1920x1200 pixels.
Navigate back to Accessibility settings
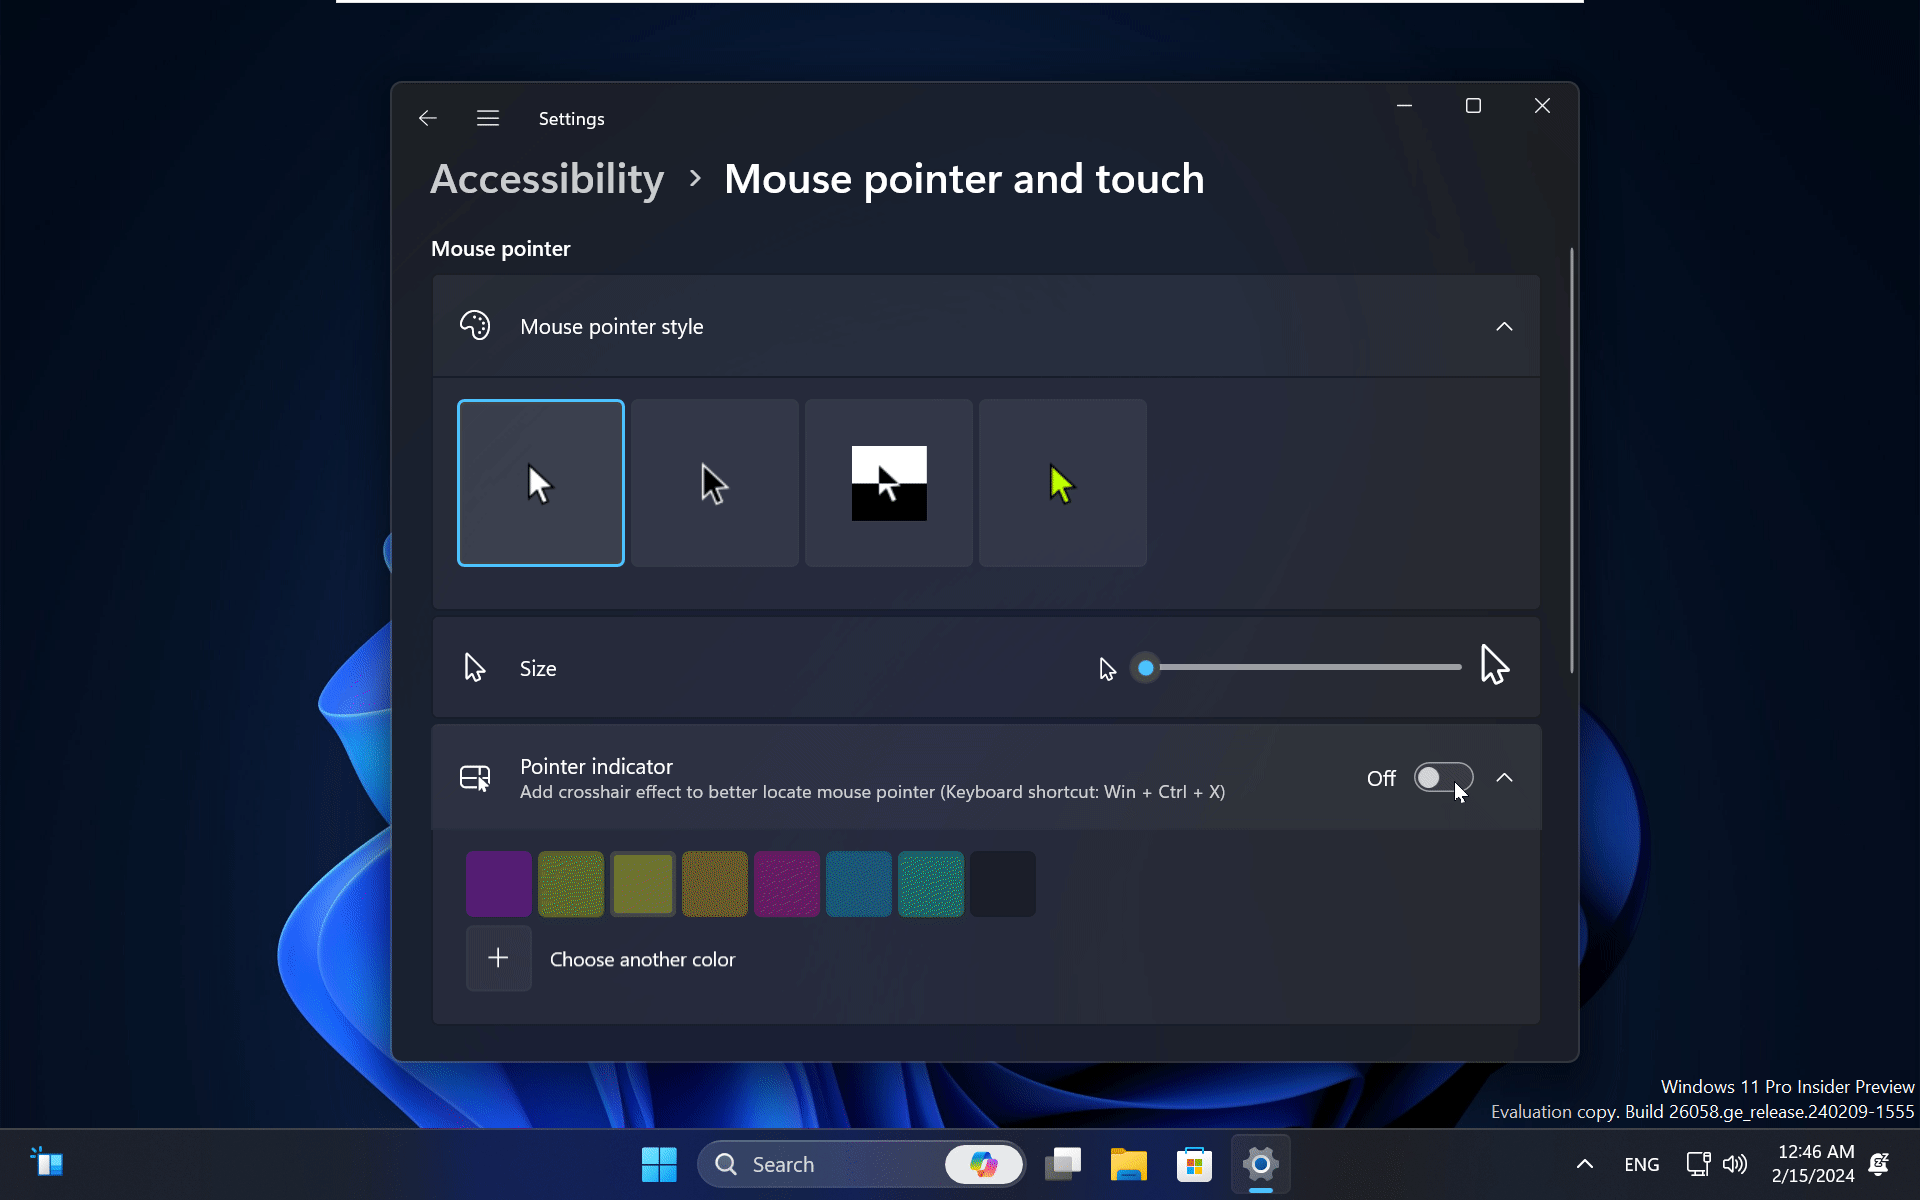click(546, 178)
